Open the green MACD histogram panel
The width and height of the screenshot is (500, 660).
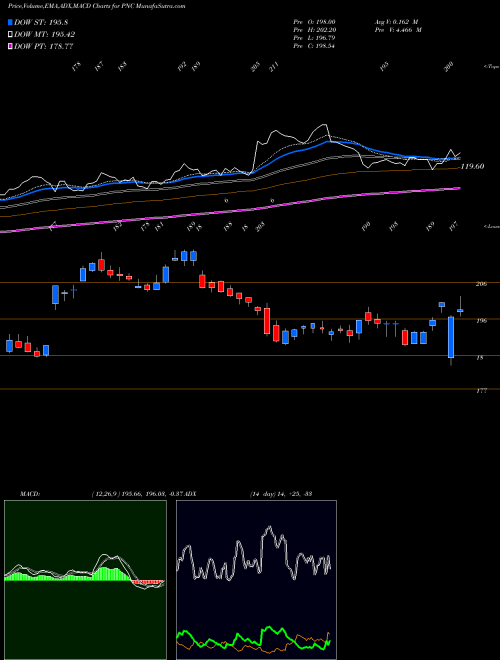(x=85, y=580)
